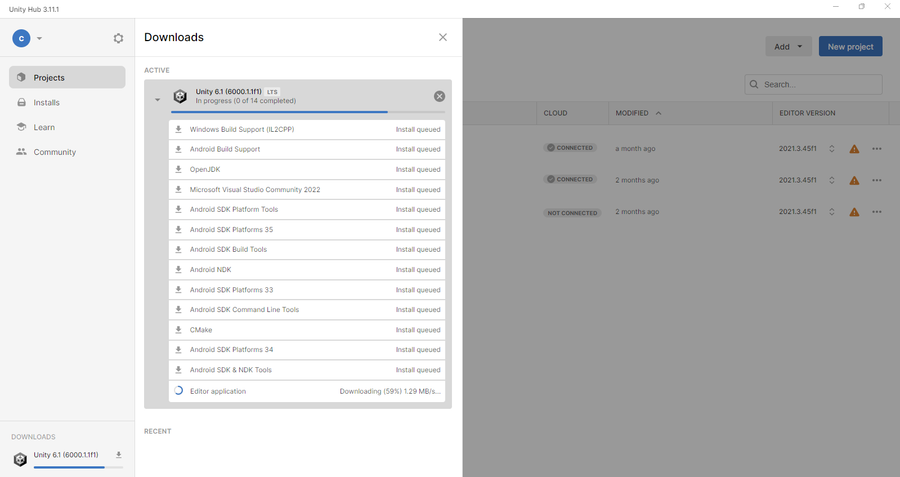This screenshot has width=900, height=477.
Task: Go to the Installs section
Action: [x=67, y=102]
